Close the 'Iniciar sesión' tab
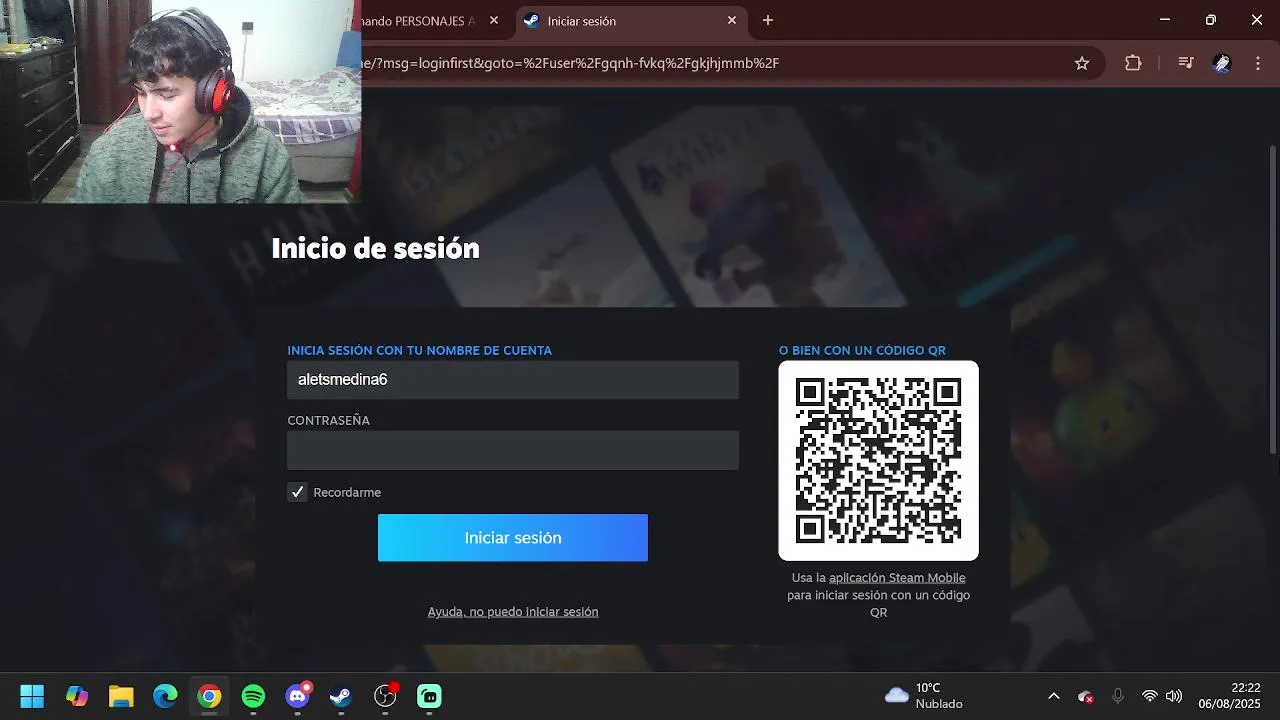Viewport: 1280px width, 720px height. 732,20
